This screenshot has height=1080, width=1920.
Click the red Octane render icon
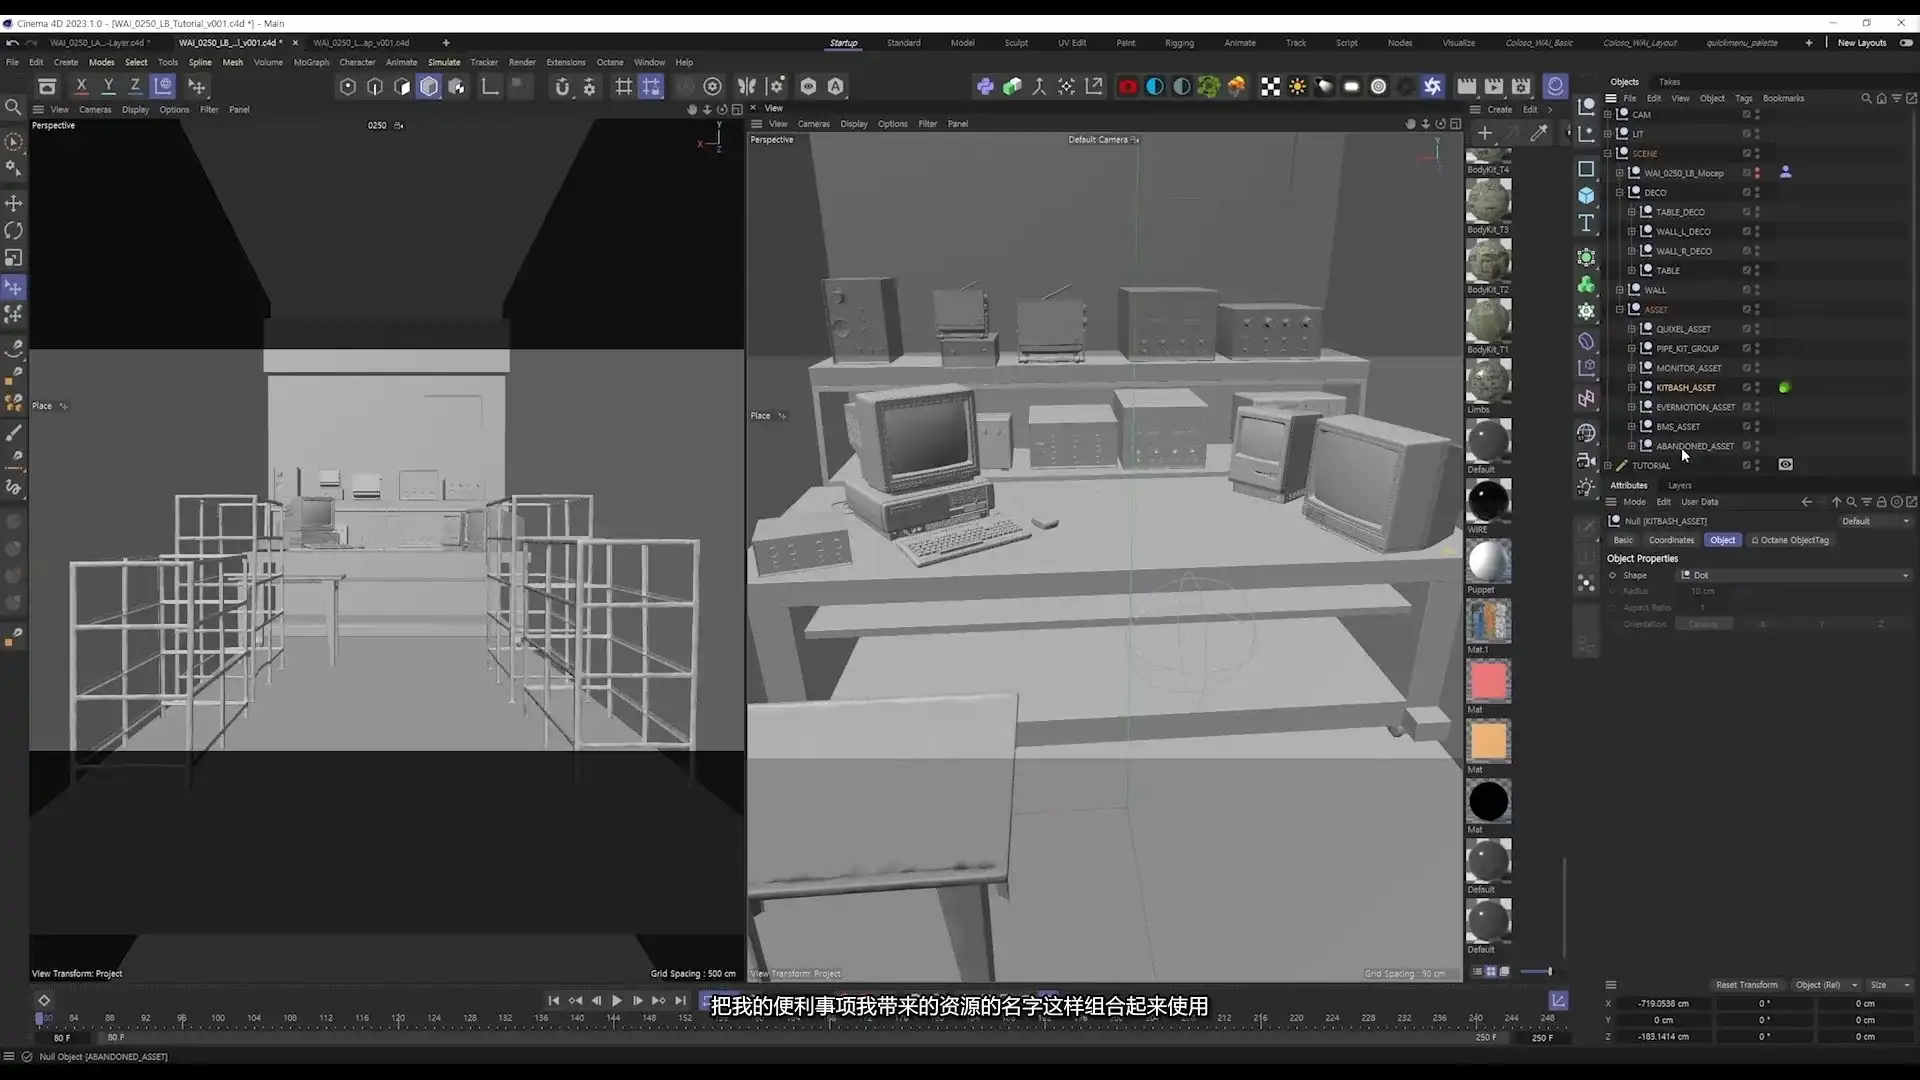tap(1127, 87)
